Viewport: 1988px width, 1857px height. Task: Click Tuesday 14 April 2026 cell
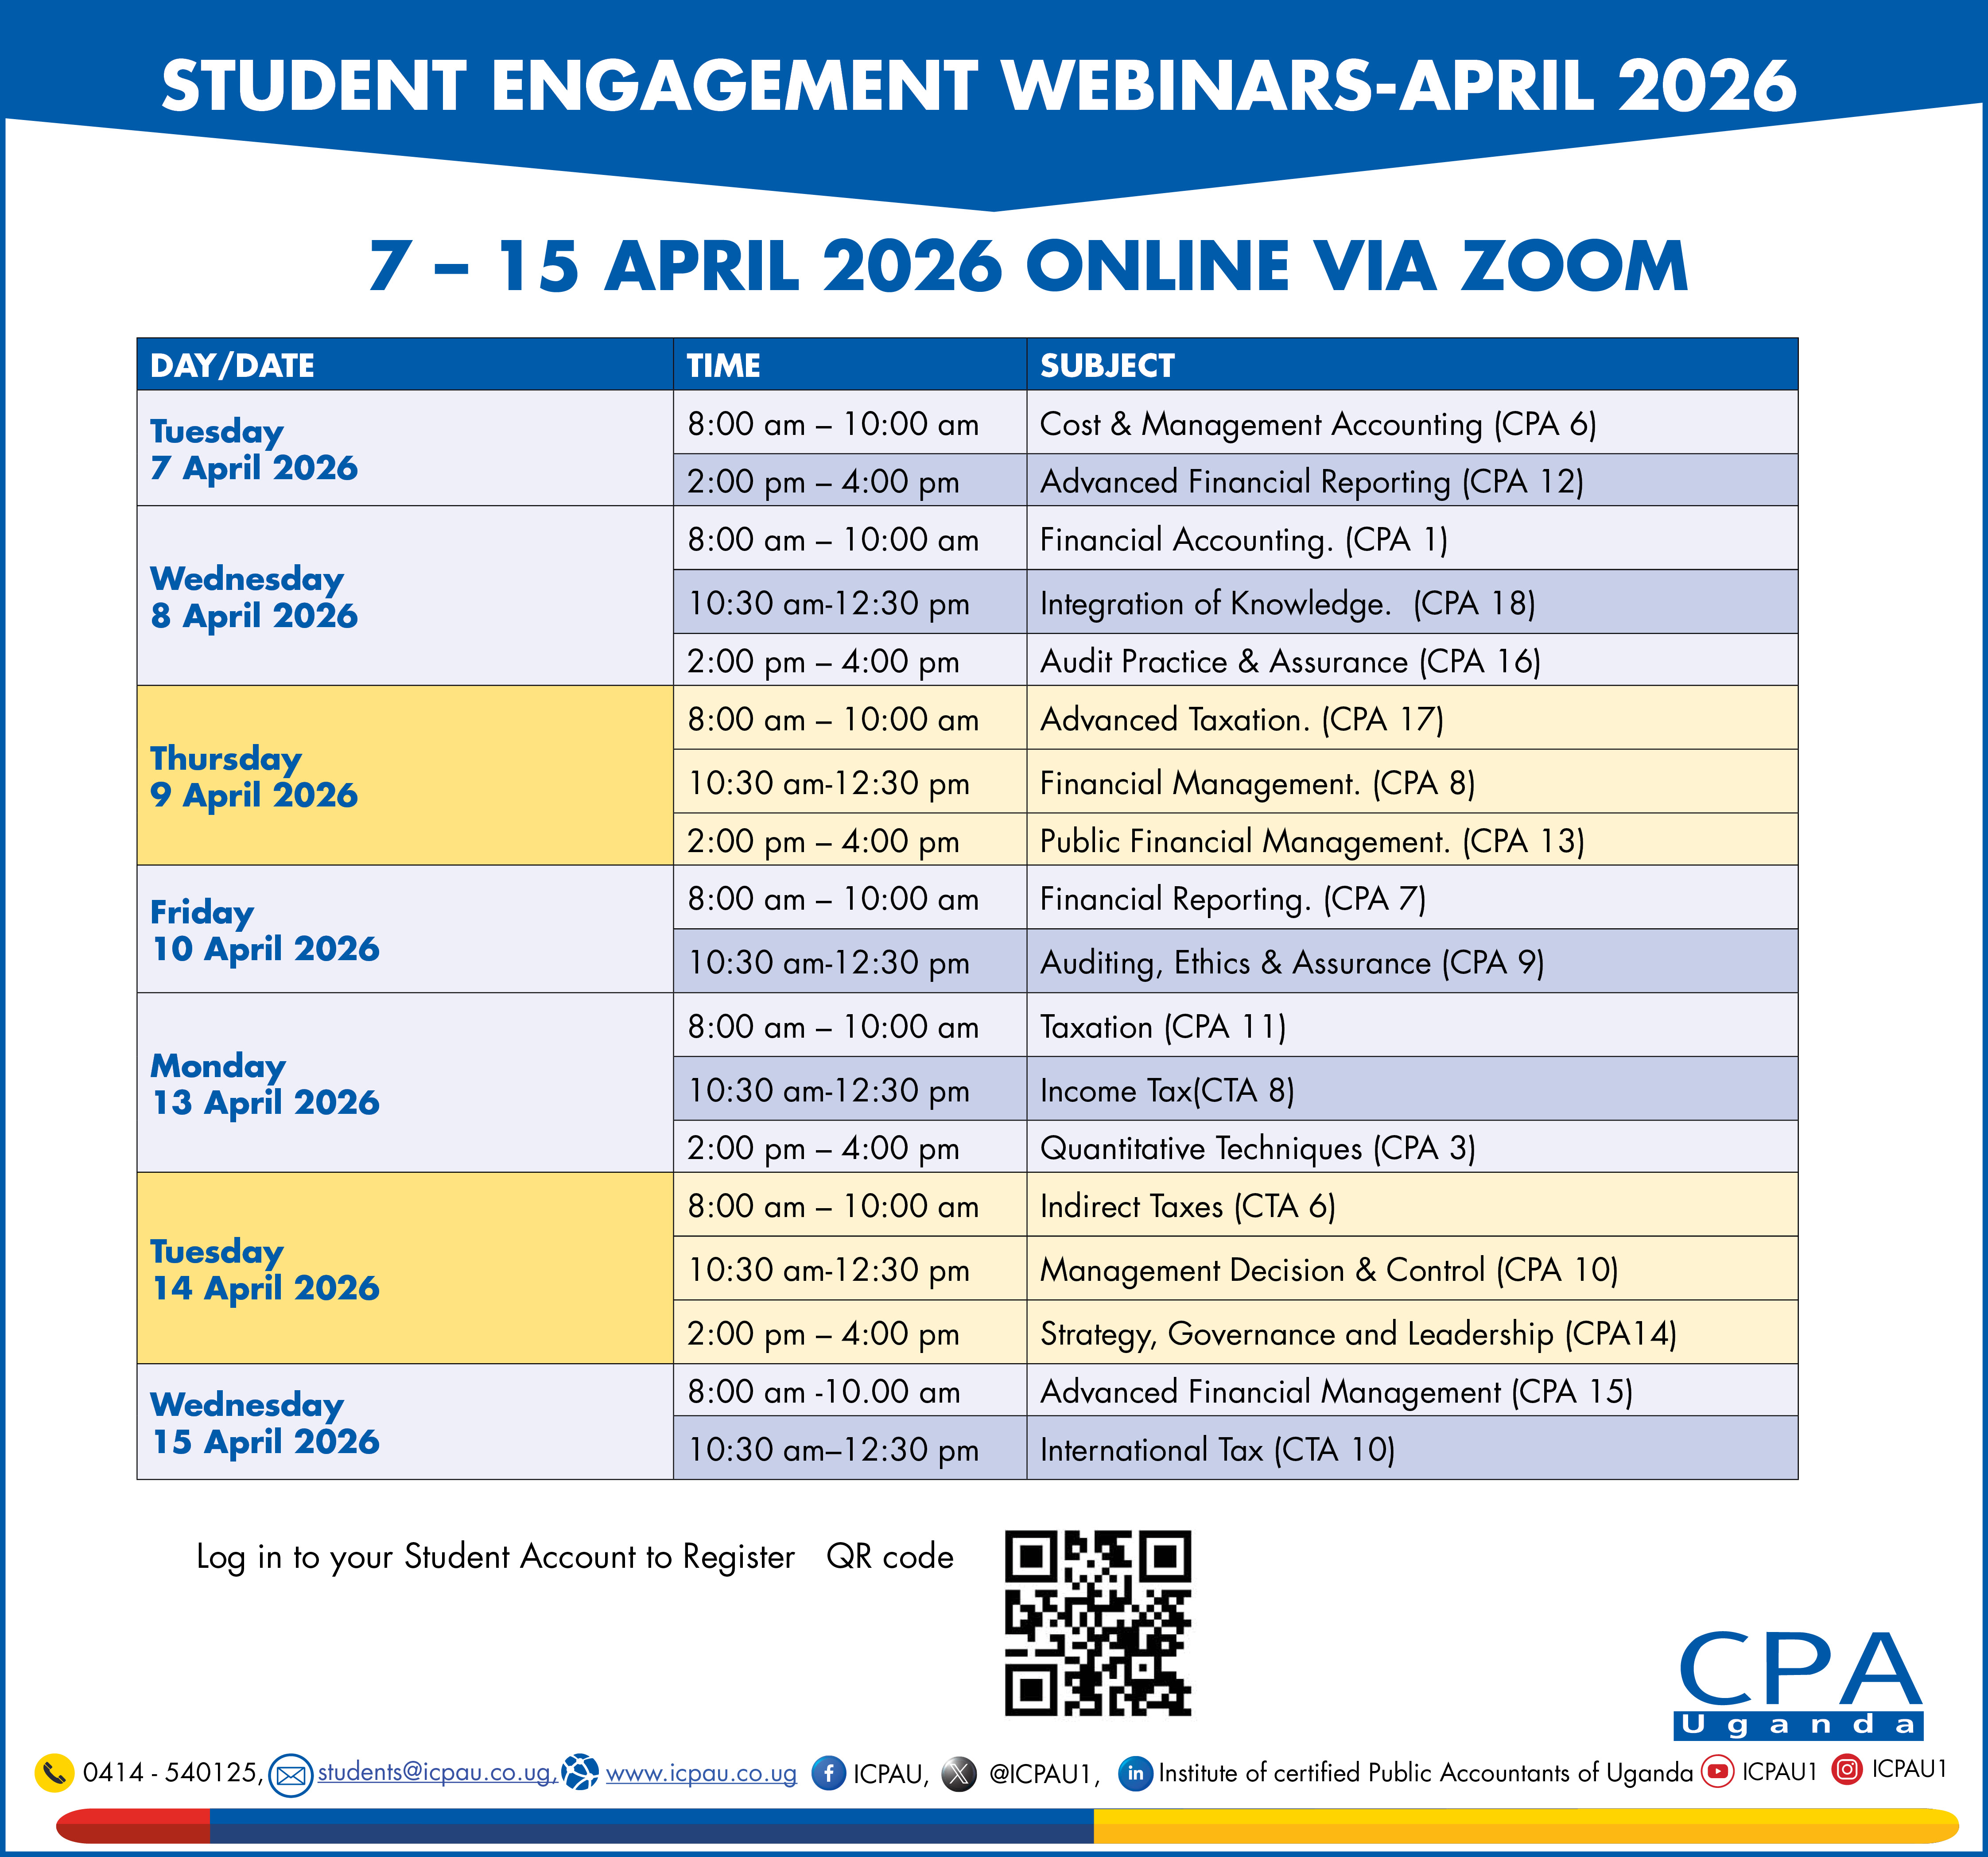coord(265,1269)
